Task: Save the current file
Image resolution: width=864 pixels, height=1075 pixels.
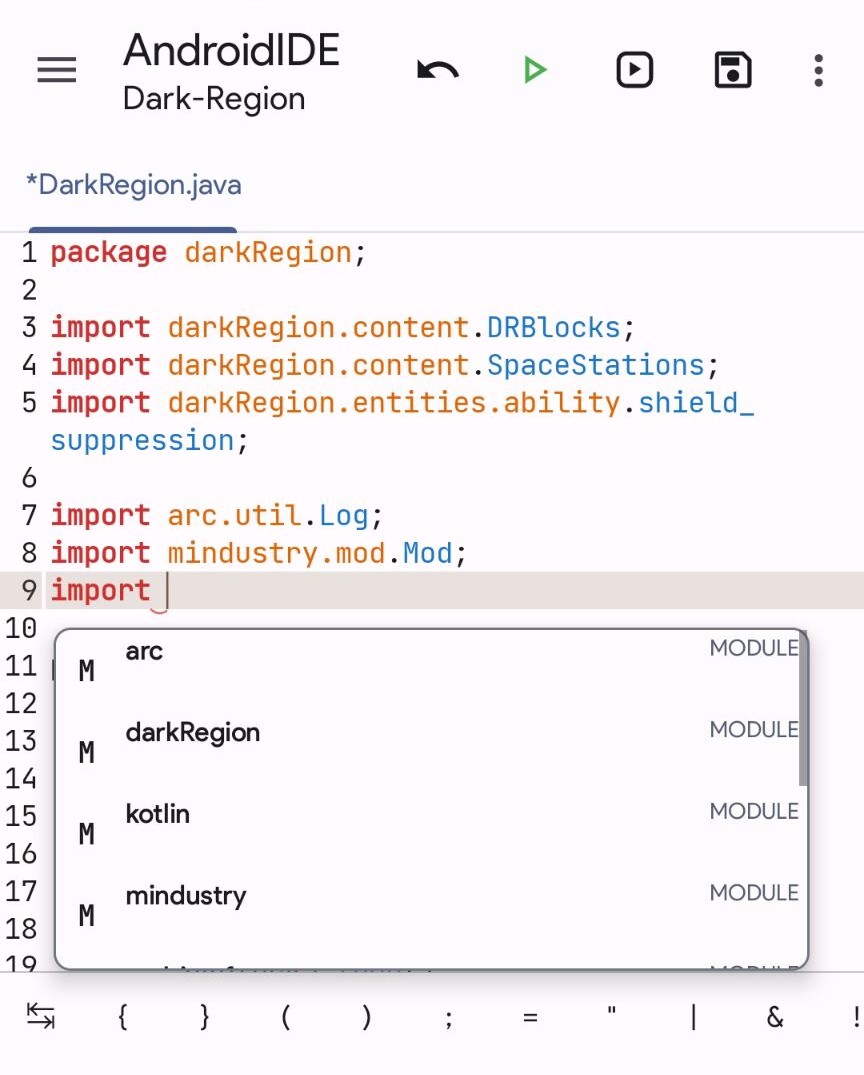Action: (x=732, y=69)
